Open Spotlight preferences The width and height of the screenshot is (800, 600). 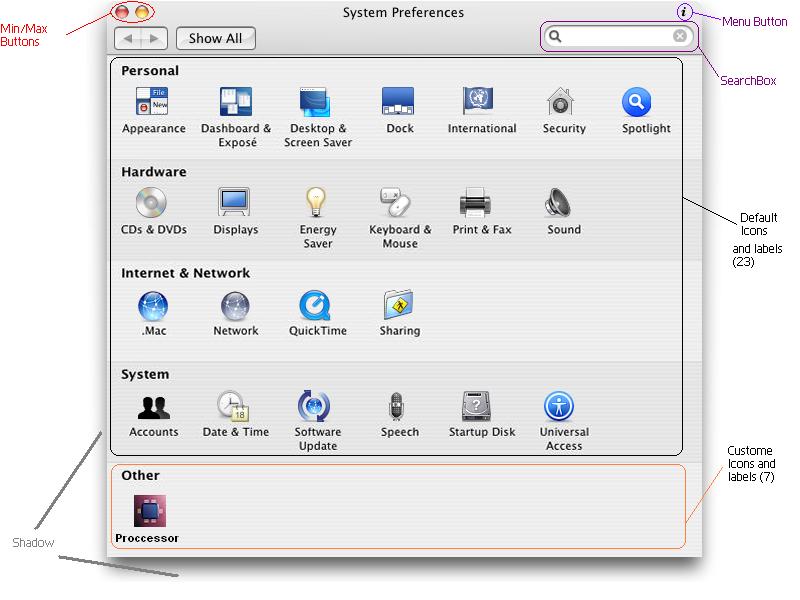[646, 110]
